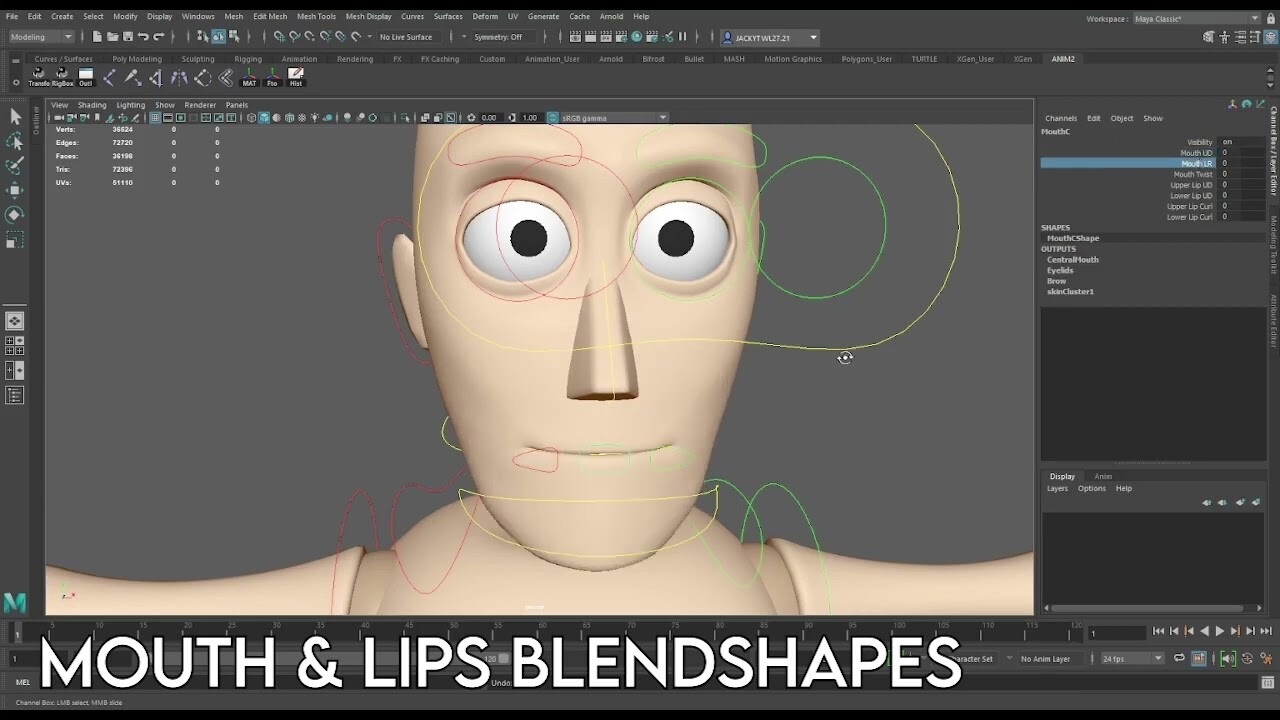Click the MAT shelf icon
1280x720 pixels.
click(x=249, y=77)
